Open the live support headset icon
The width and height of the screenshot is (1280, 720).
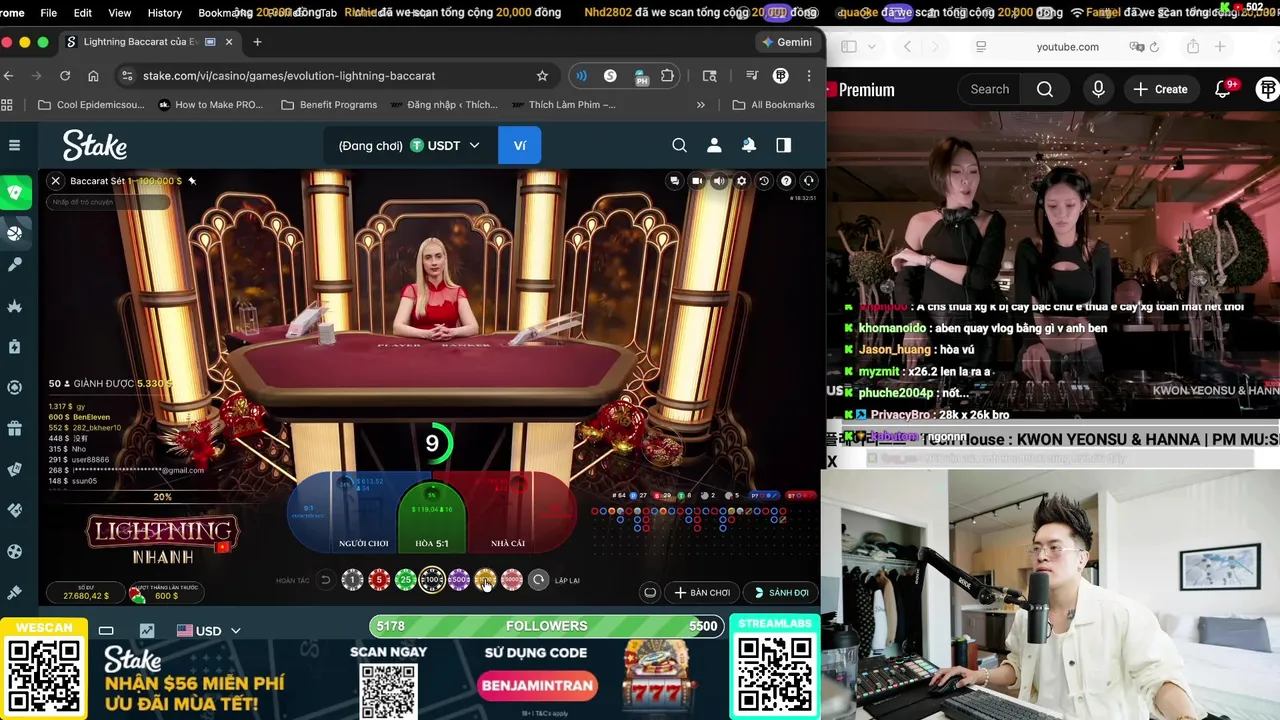809,181
